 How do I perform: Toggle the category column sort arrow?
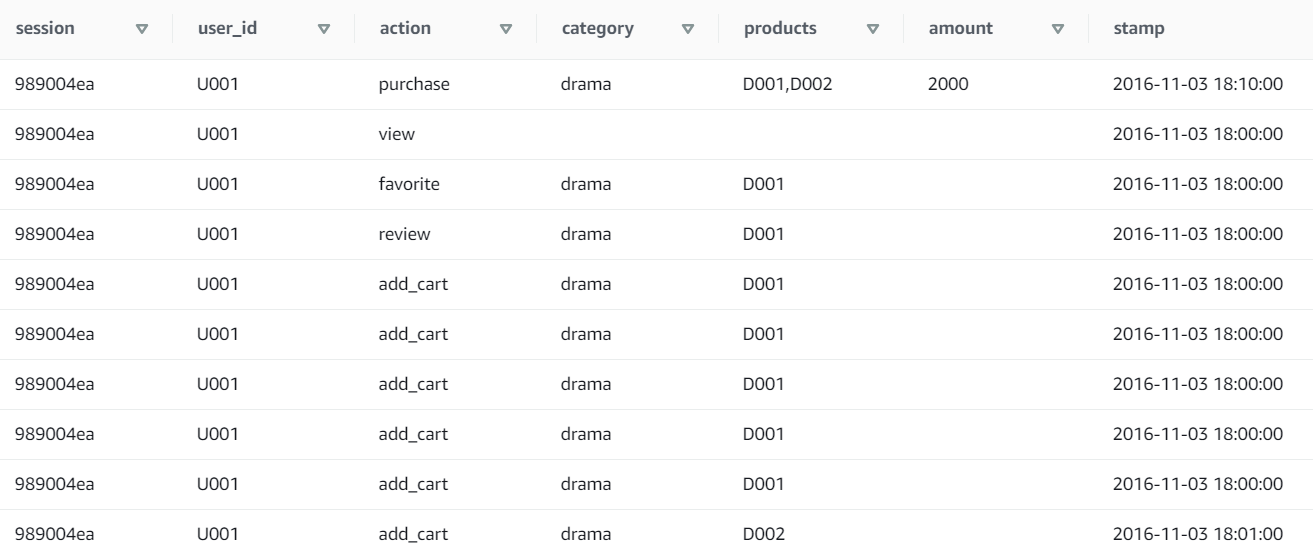(x=688, y=29)
